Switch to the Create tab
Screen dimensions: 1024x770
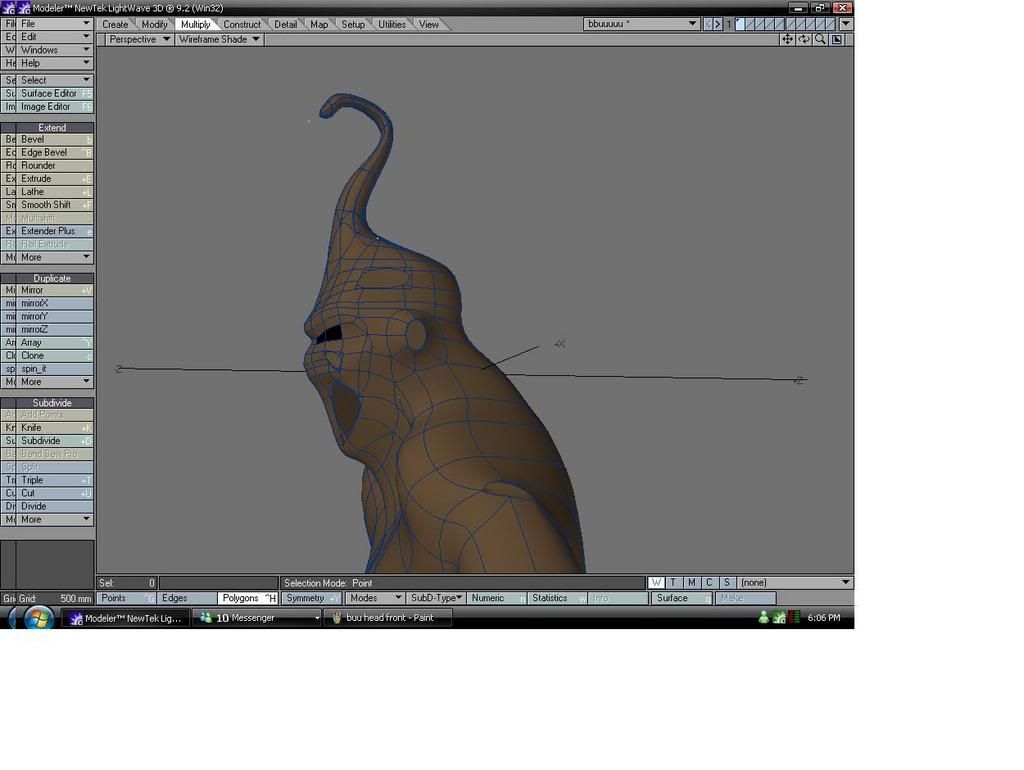[115, 24]
